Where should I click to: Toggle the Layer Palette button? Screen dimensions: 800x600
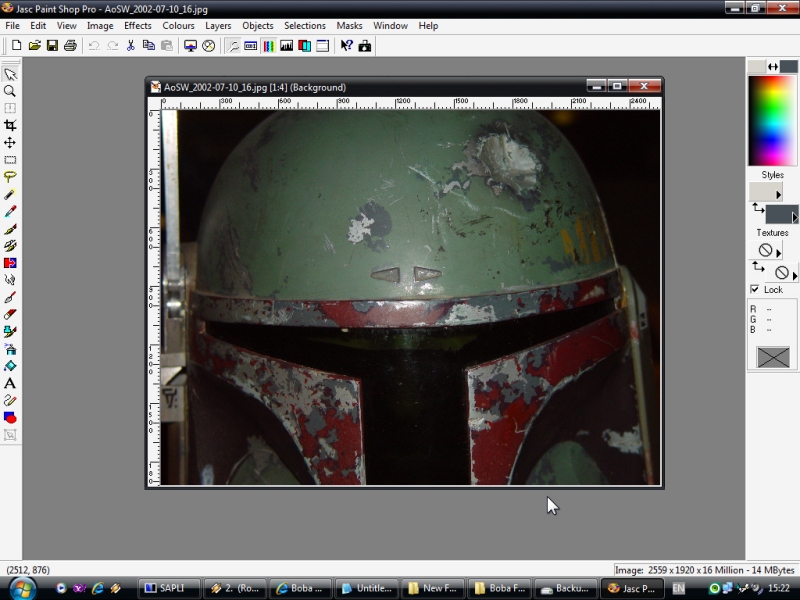(x=305, y=46)
